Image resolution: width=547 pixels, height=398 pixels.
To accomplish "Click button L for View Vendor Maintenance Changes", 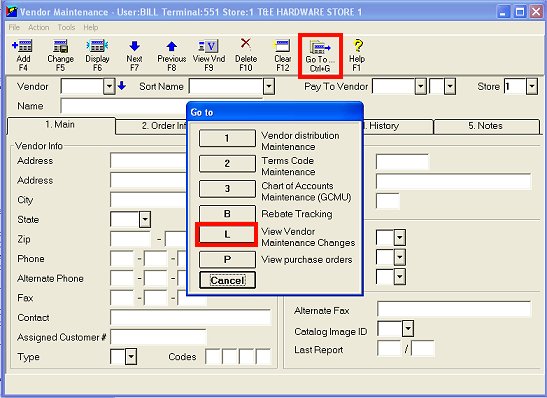I will (227, 234).
